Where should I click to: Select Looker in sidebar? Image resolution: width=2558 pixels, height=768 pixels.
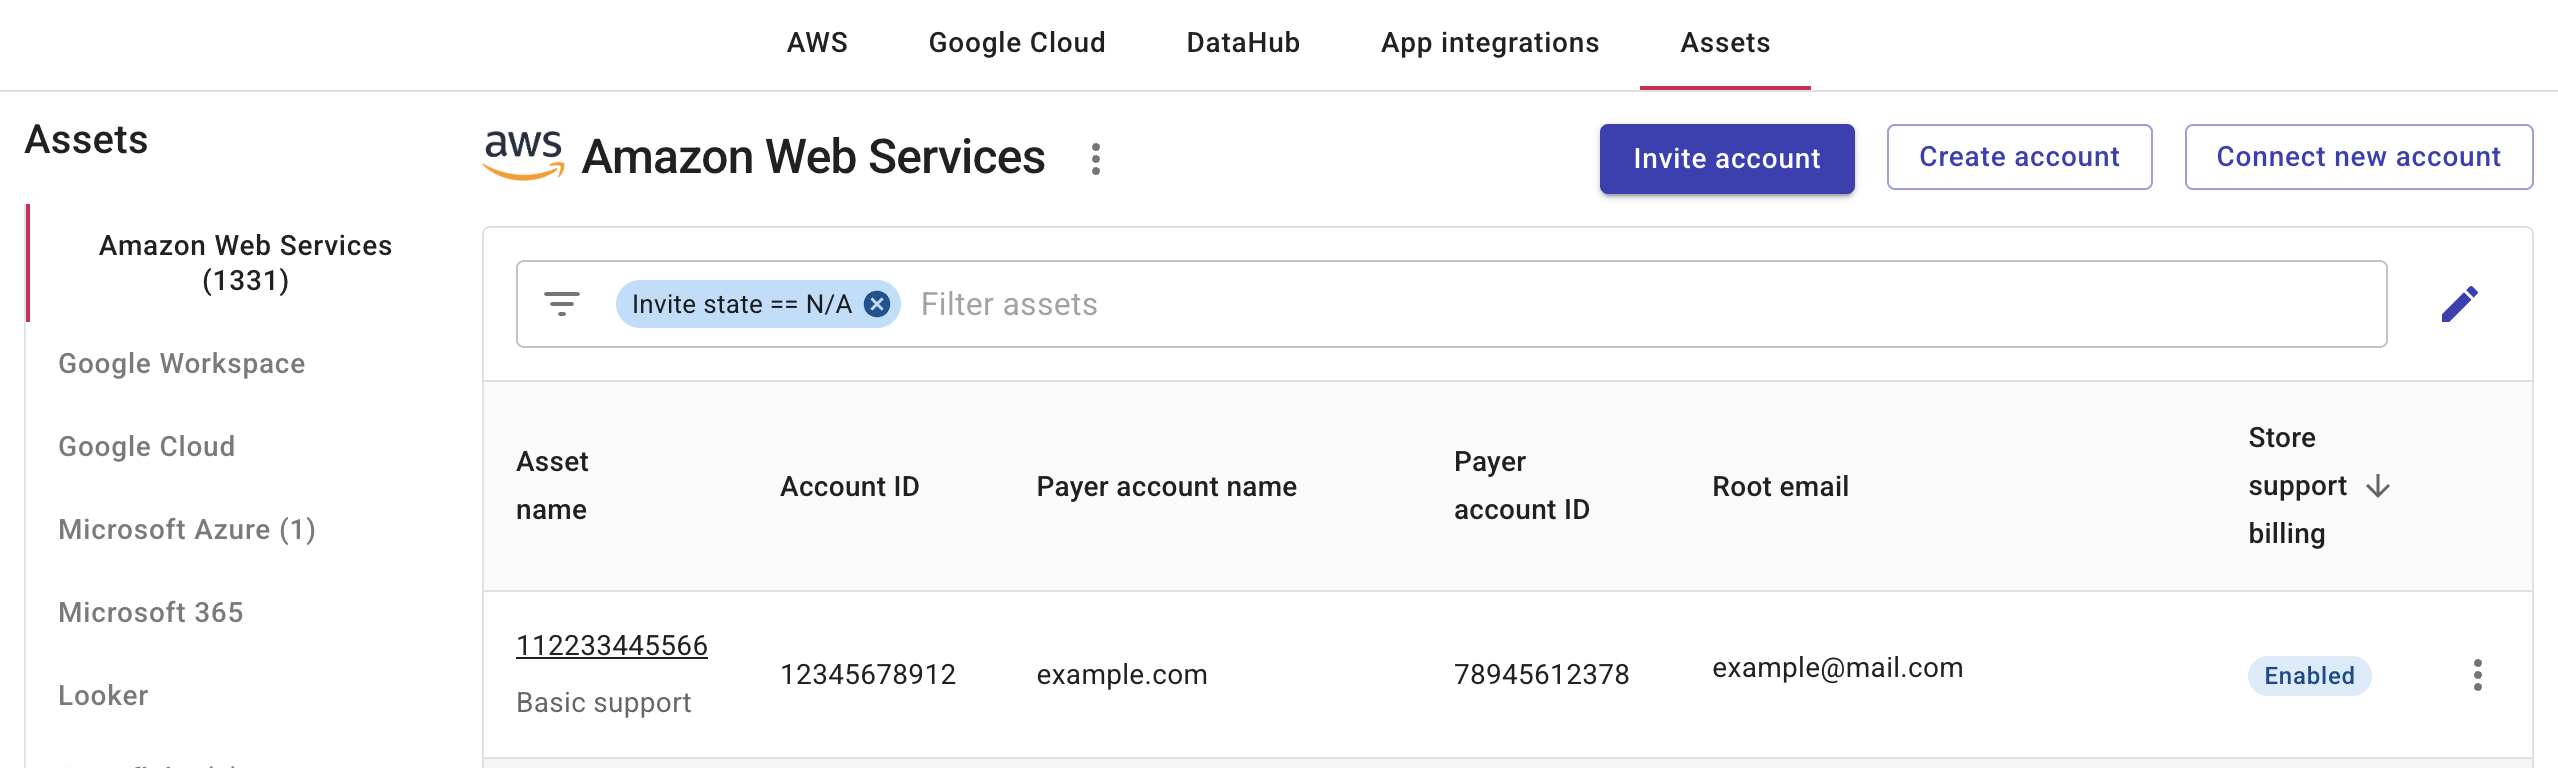(103, 696)
